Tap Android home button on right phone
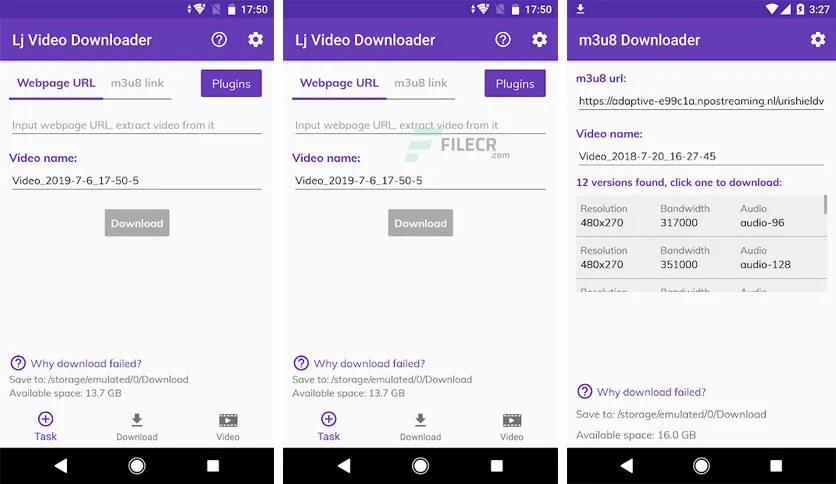 pos(701,466)
